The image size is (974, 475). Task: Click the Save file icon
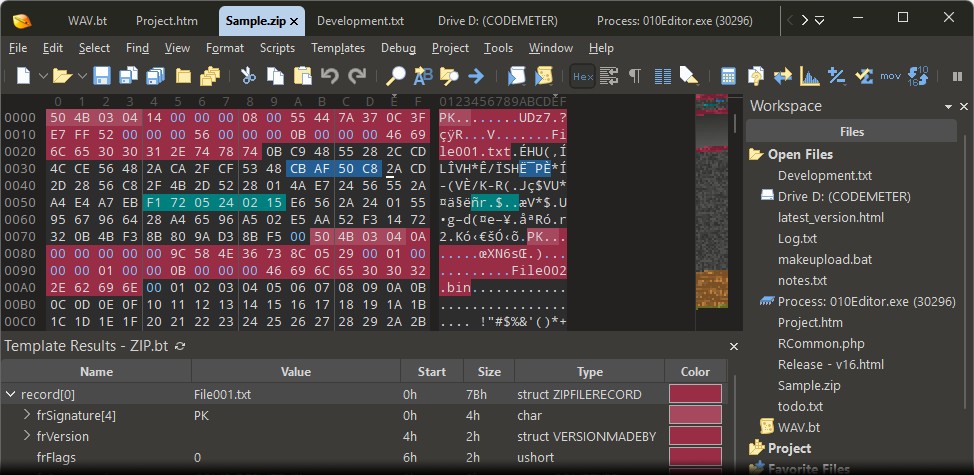coord(102,76)
